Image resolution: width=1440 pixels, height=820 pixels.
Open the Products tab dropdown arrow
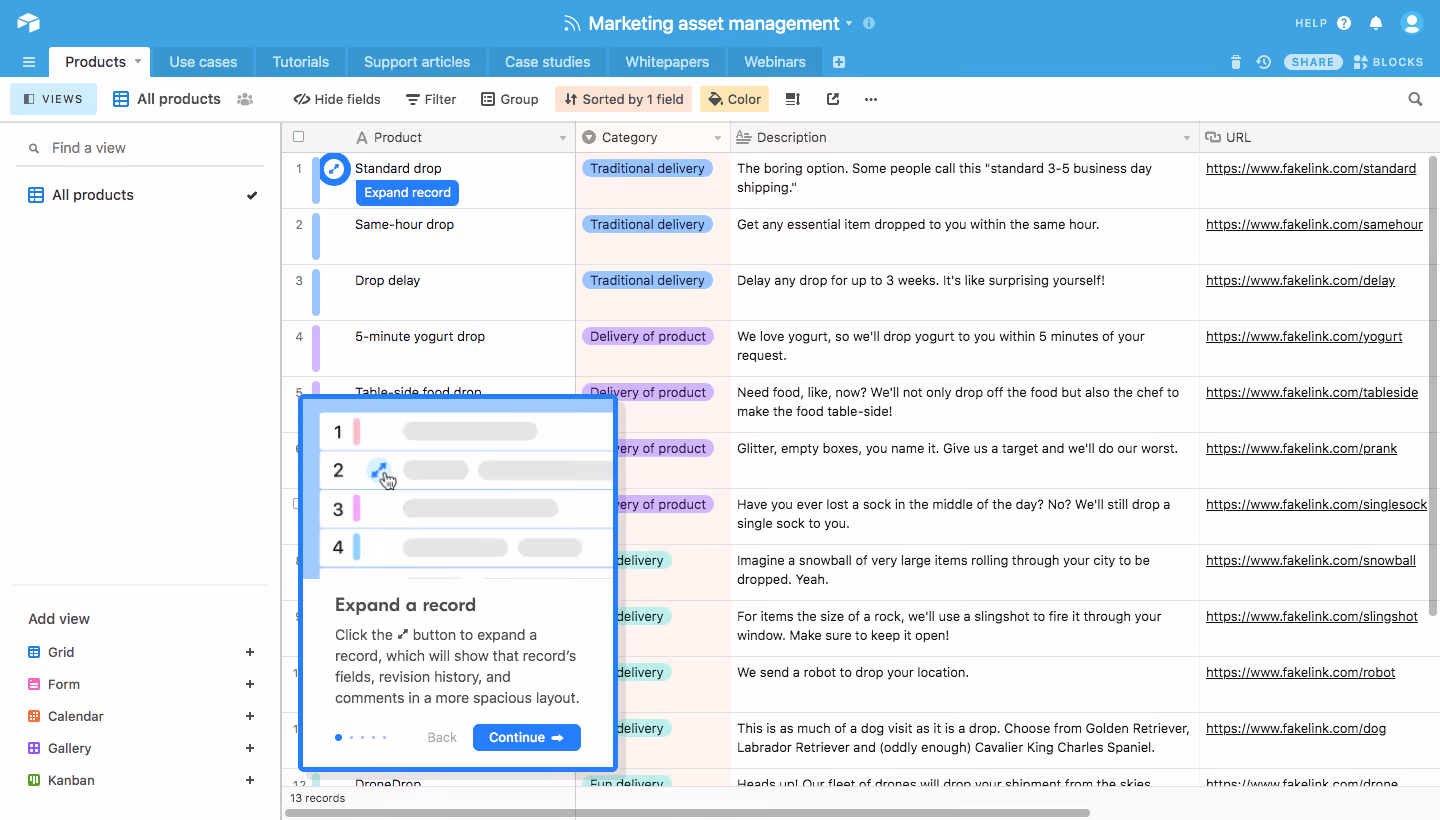tap(138, 62)
